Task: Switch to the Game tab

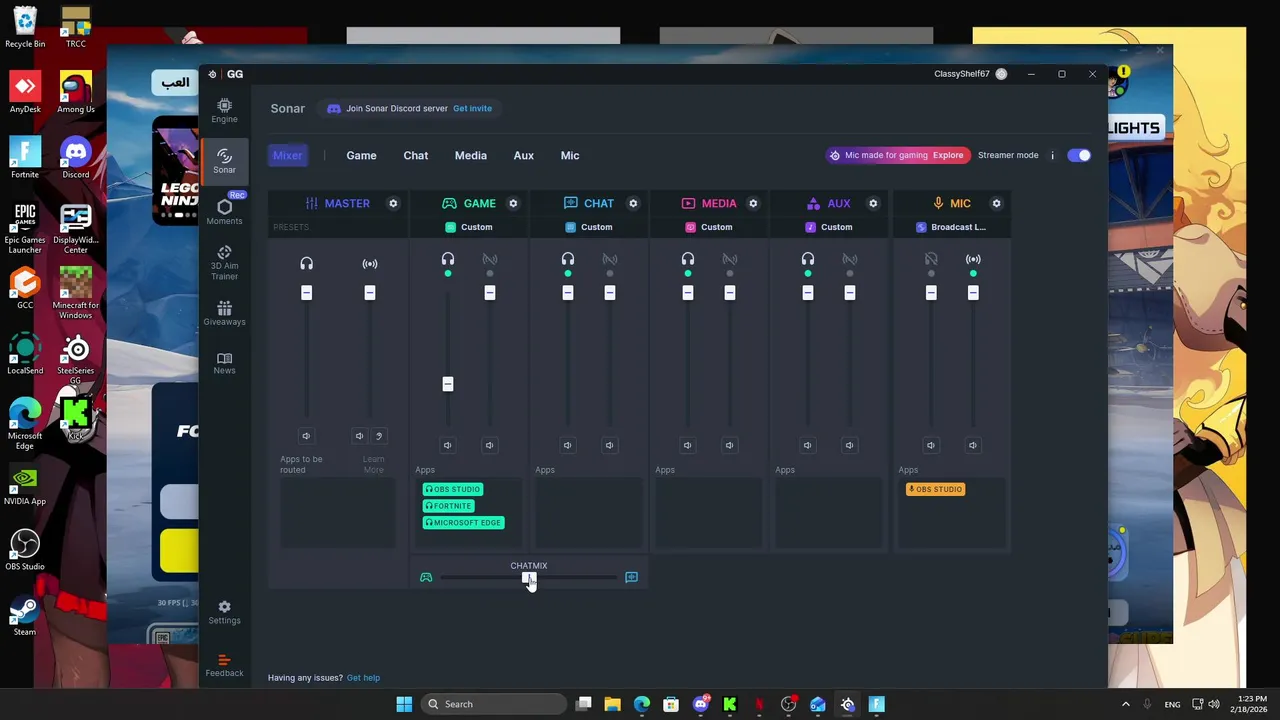Action: (x=361, y=155)
